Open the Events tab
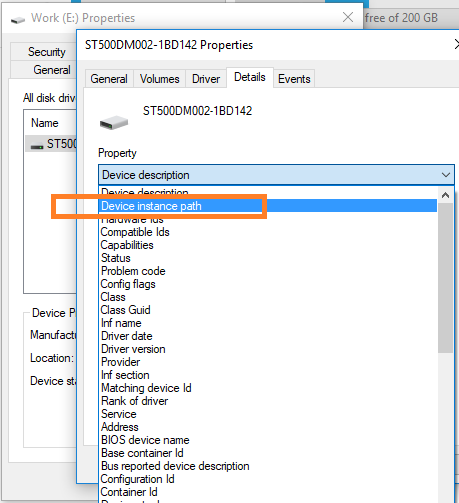The image size is (459, 503). 294,79
